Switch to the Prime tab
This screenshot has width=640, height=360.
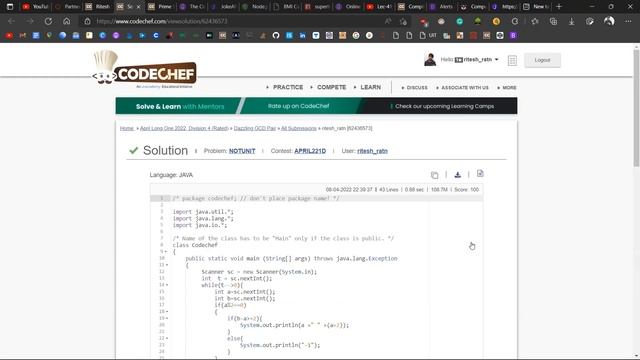click(160, 7)
